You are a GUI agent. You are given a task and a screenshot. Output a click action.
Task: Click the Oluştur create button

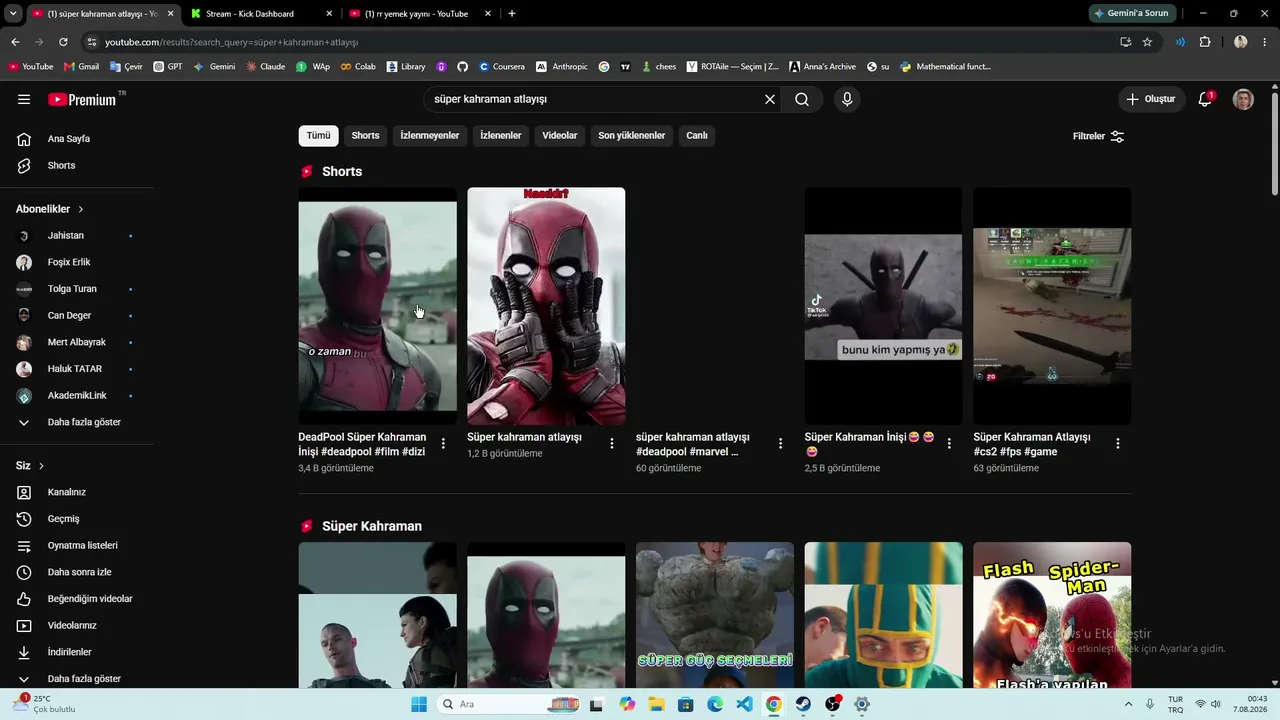(x=1151, y=99)
